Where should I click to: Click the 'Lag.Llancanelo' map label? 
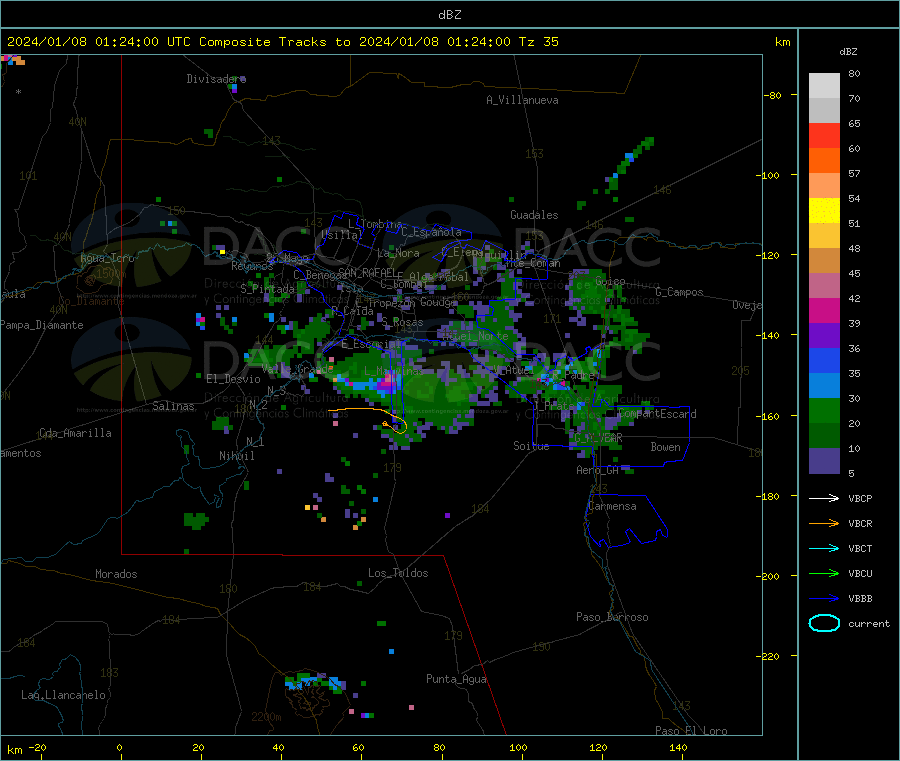pos(64,695)
